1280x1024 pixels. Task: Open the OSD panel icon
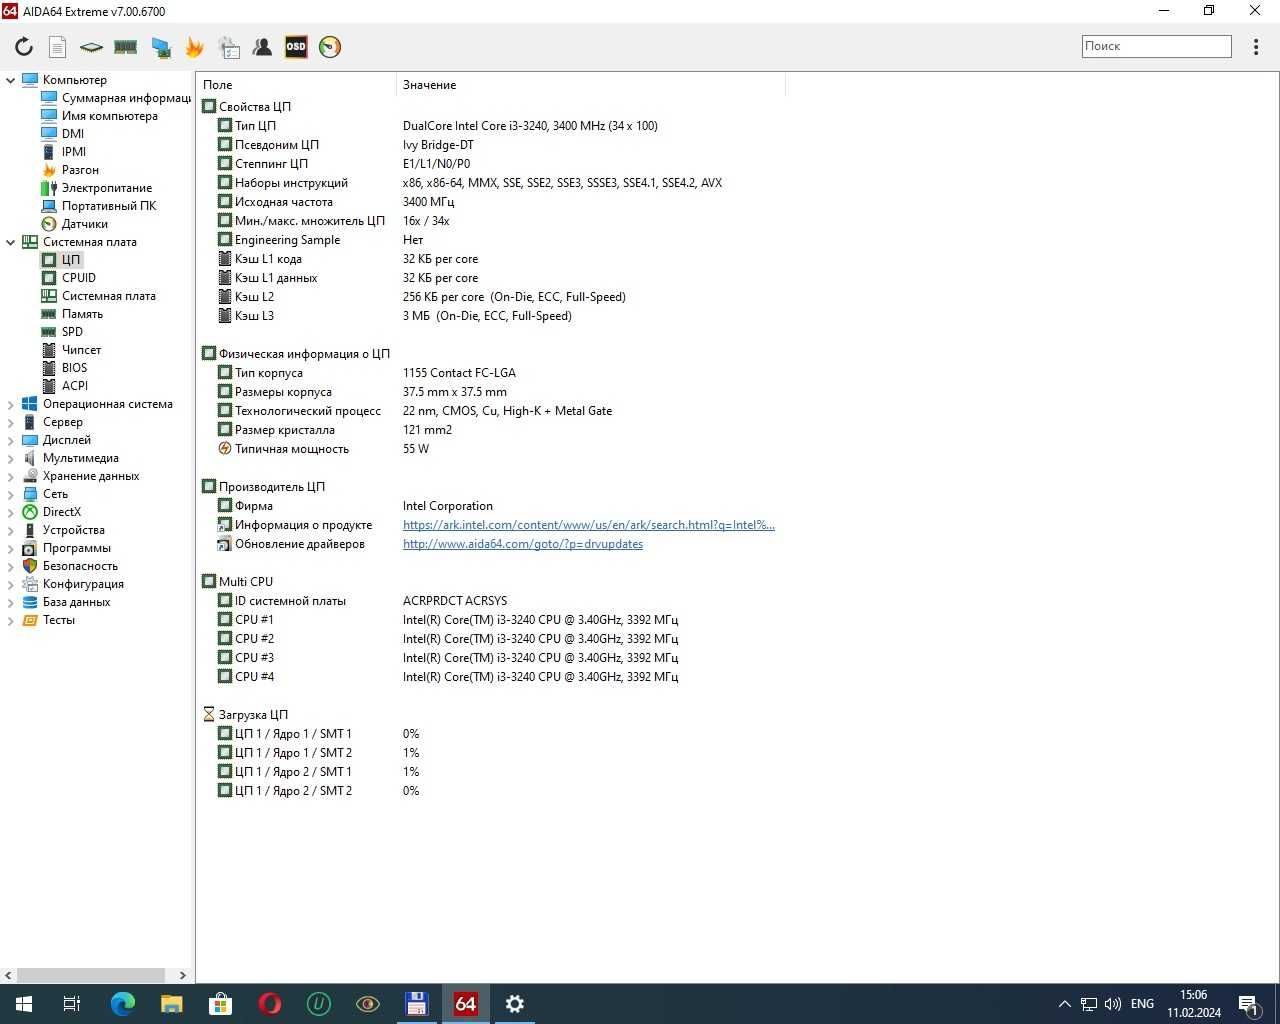296,47
